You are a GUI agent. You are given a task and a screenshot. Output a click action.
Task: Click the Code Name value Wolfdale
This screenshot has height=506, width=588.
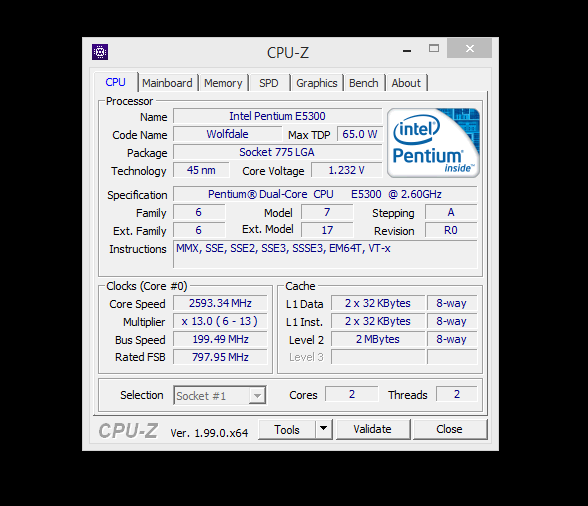tap(228, 134)
